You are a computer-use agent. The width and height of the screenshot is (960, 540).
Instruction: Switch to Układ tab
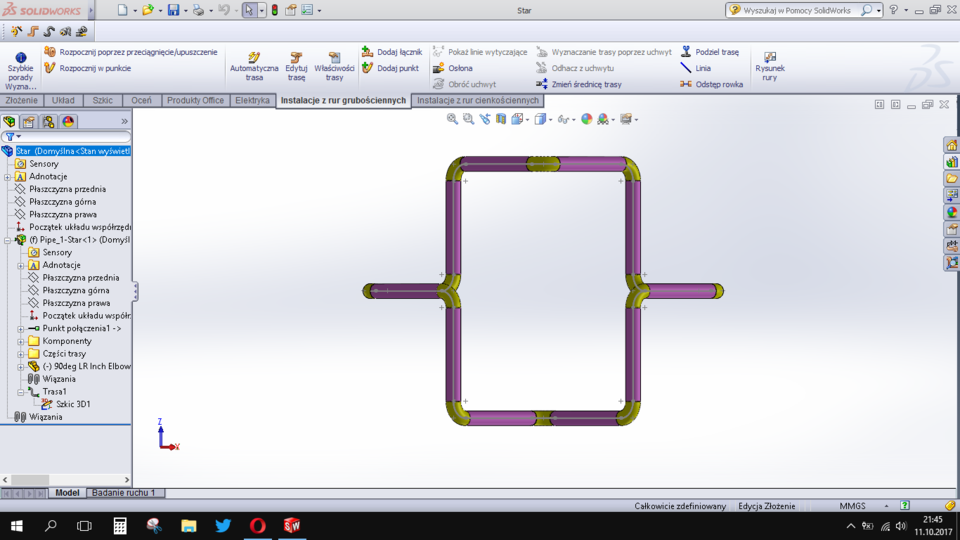[x=63, y=100]
